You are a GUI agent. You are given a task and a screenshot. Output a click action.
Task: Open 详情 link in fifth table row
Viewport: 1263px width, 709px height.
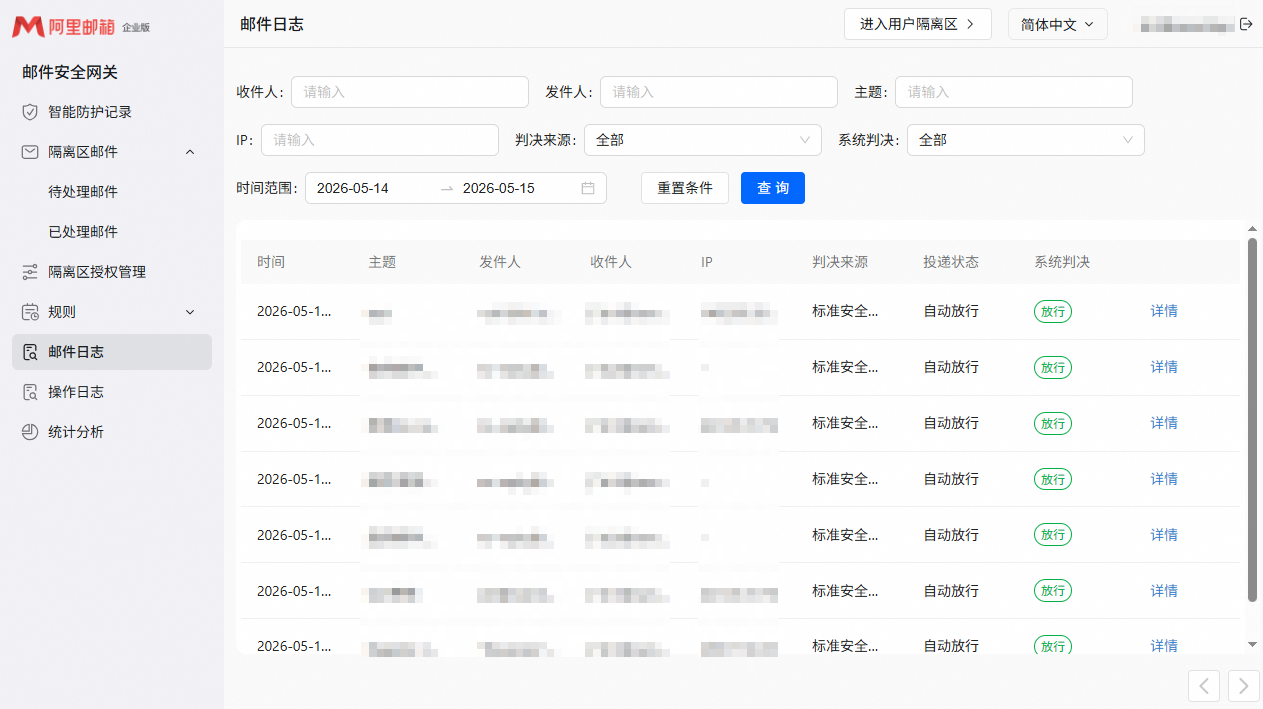coord(1164,535)
